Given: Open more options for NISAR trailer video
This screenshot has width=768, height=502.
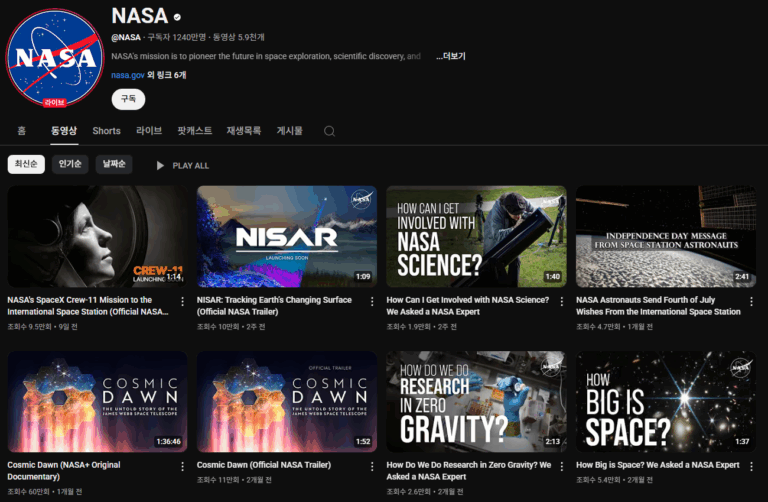Looking at the screenshot, I should pyautogui.click(x=372, y=300).
